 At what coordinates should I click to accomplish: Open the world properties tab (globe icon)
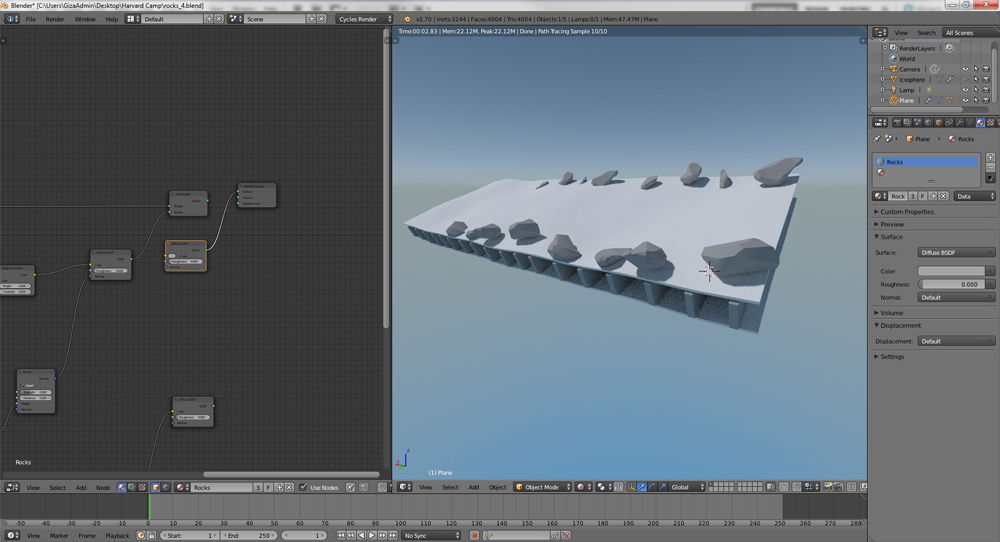(x=928, y=122)
